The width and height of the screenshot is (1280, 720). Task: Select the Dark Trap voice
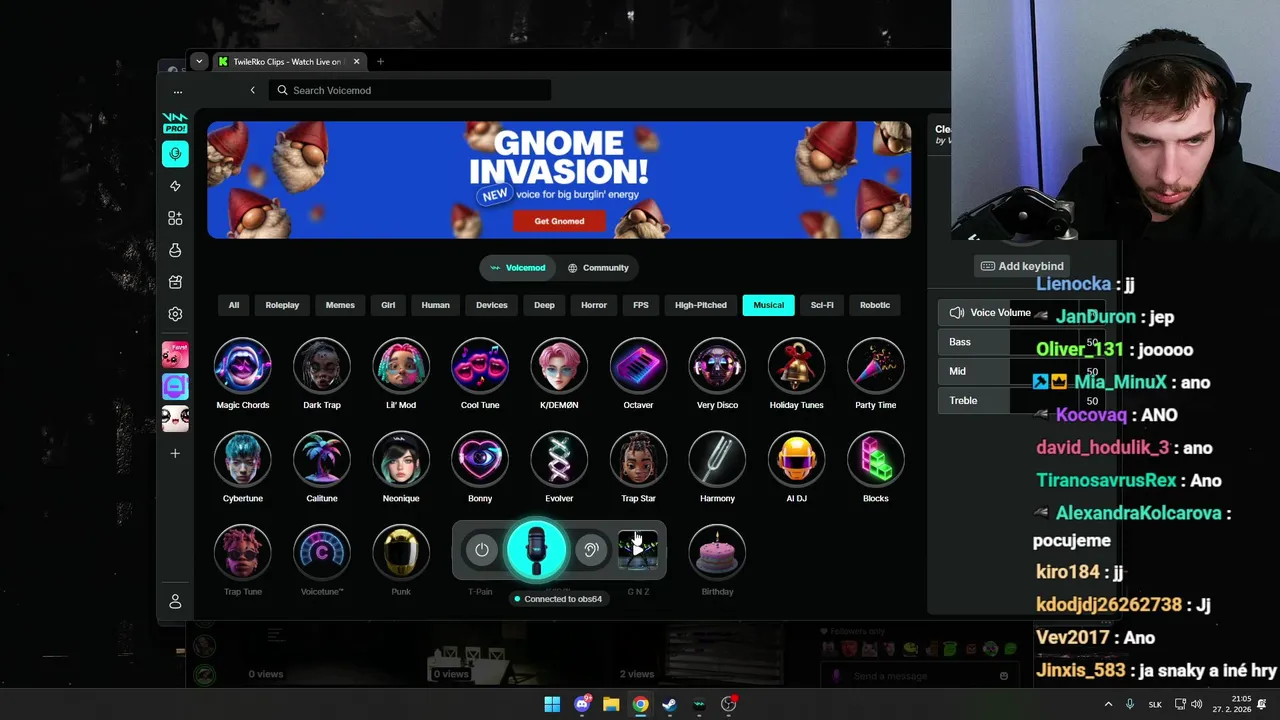[322, 366]
